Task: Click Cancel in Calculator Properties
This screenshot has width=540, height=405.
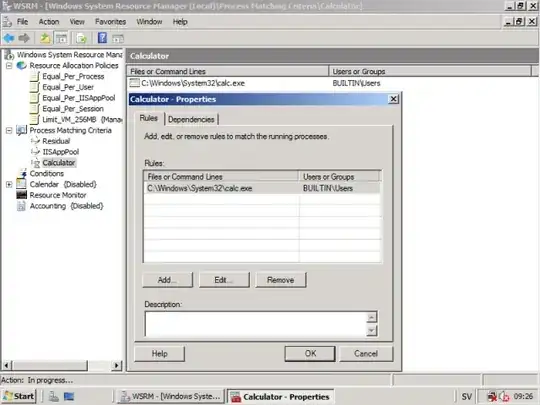Action: [x=366, y=354]
